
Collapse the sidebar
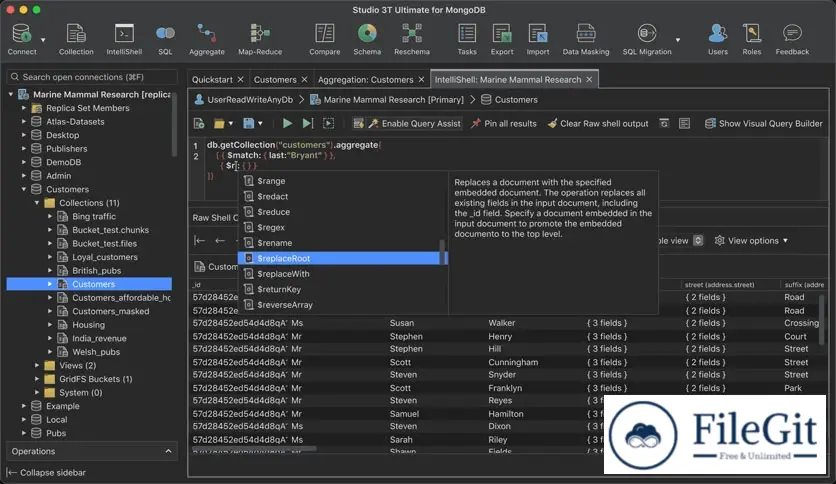[46, 472]
